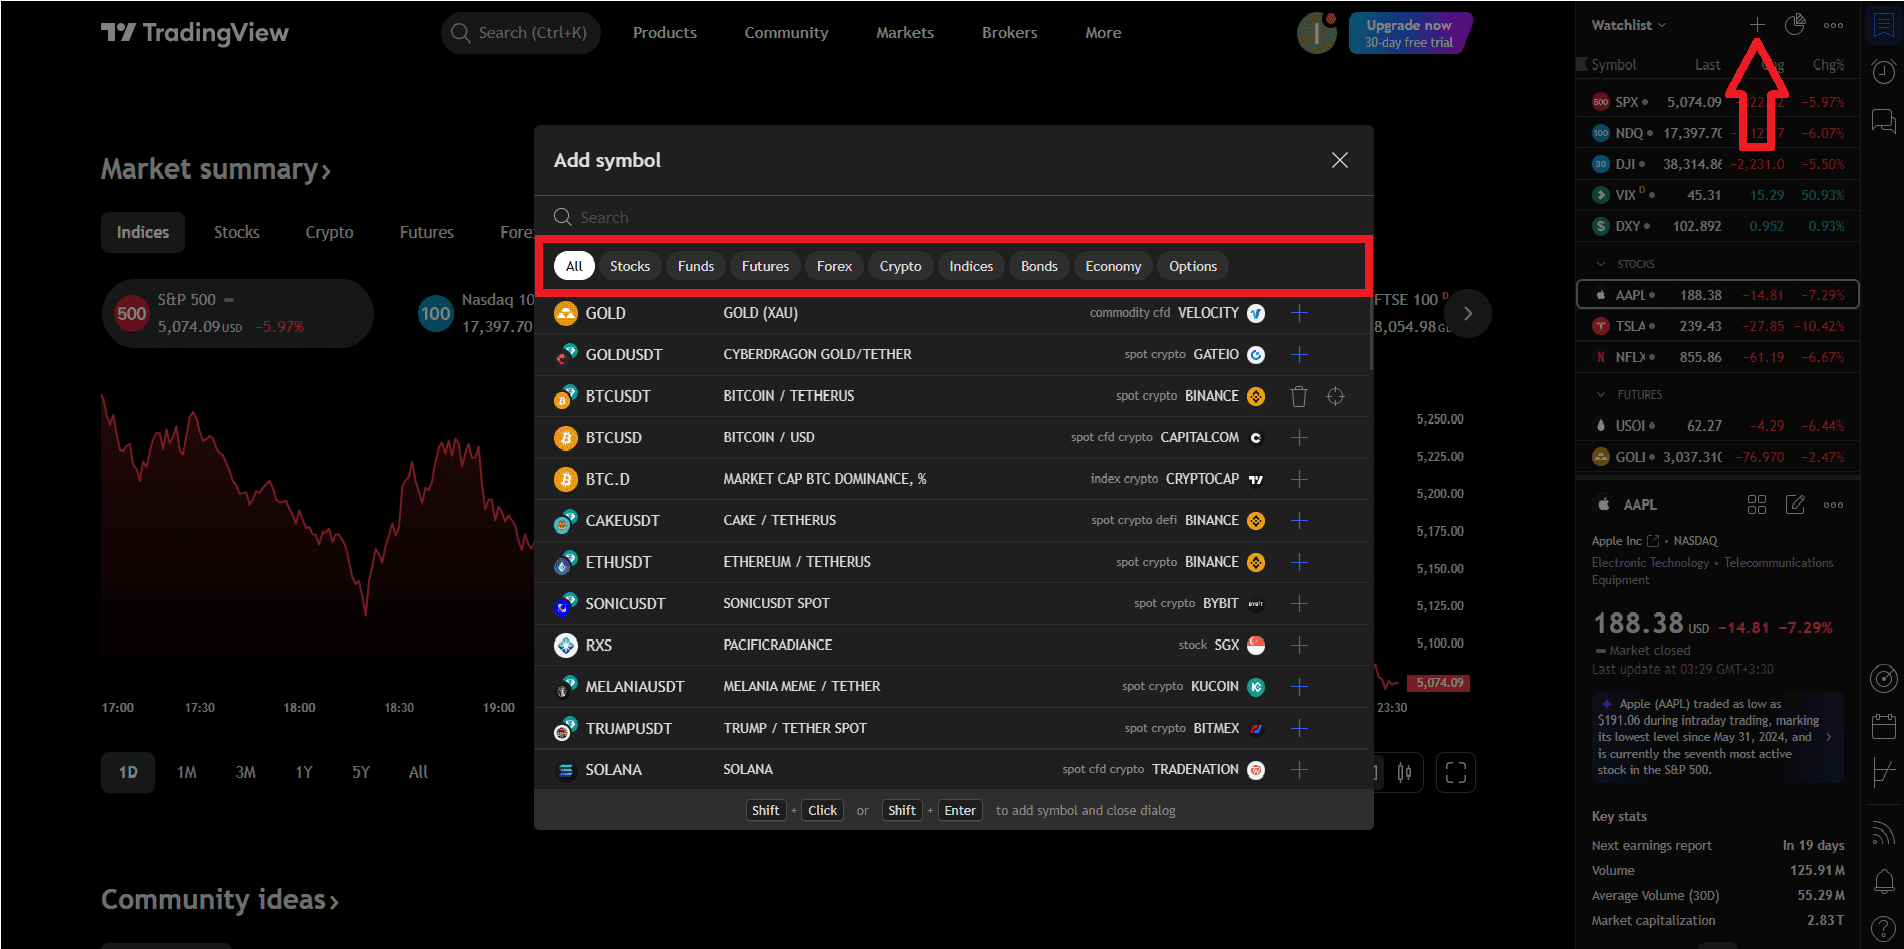Image resolution: width=1904 pixels, height=949 pixels.
Task: Select the 1M chart range
Action: (187, 772)
